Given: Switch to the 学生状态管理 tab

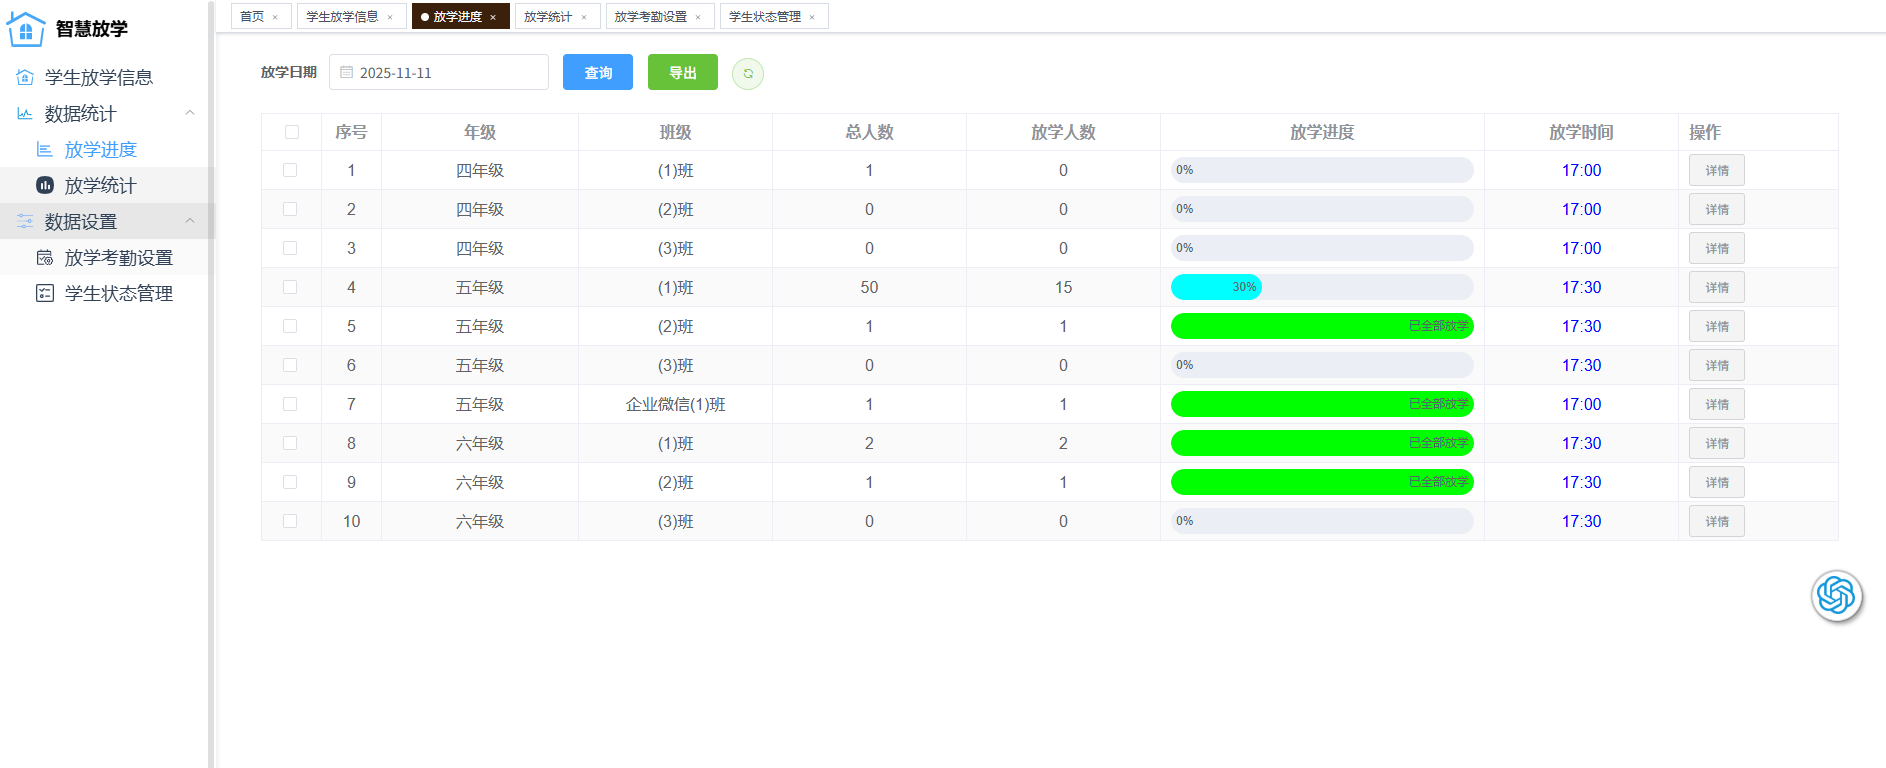Looking at the screenshot, I should [x=764, y=17].
